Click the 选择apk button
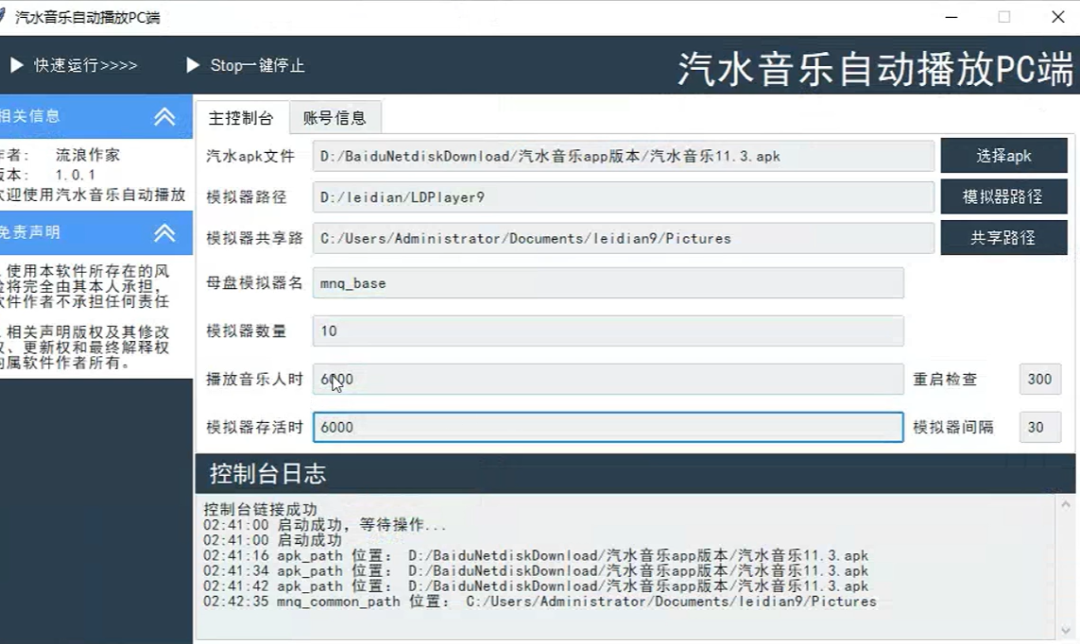 coord(1004,156)
